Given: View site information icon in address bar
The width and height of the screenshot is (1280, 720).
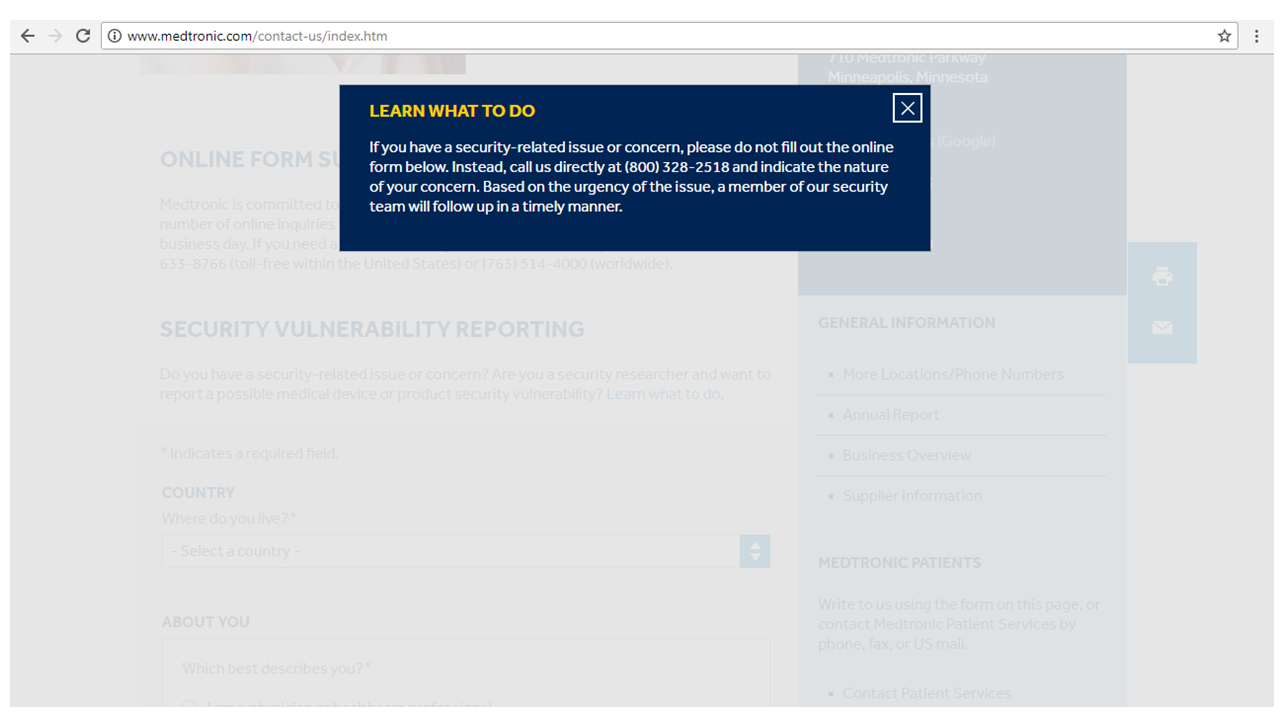Looking at the screenshot, I should click(114, 36).
